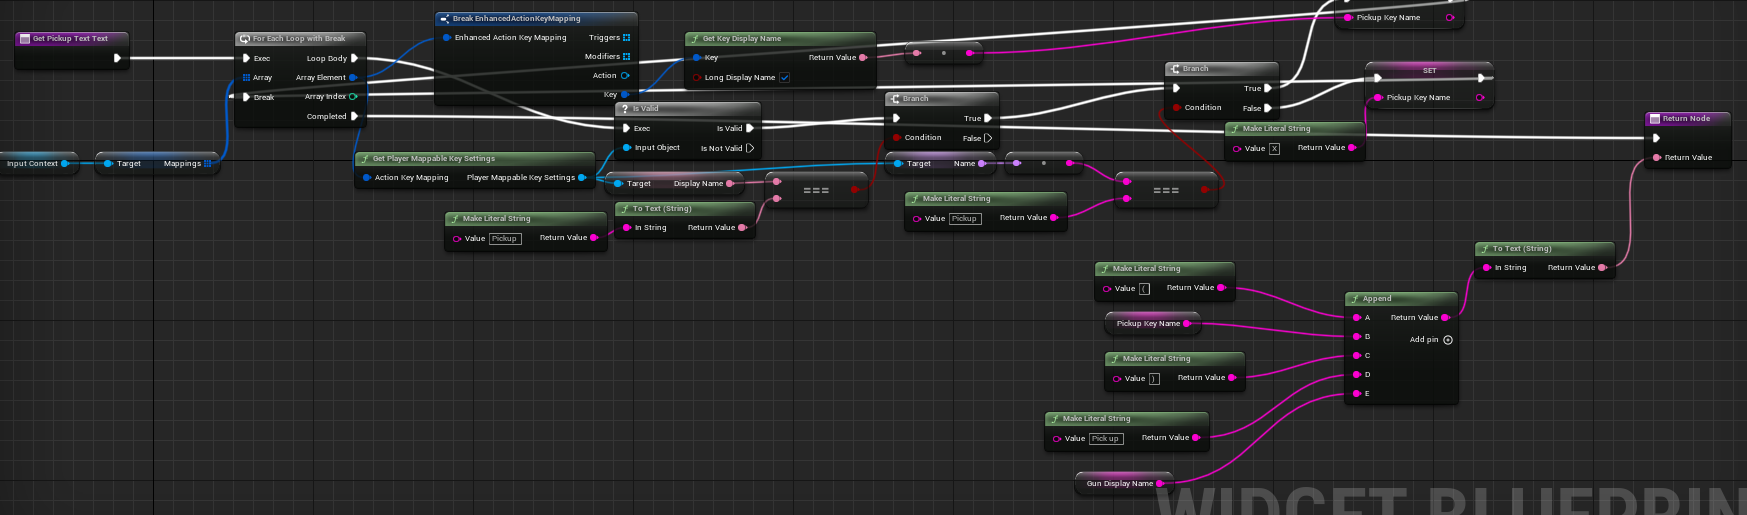Toggle the Long Display Name checkbox
The image size is (1747, 515).
[x=784, y=77]
